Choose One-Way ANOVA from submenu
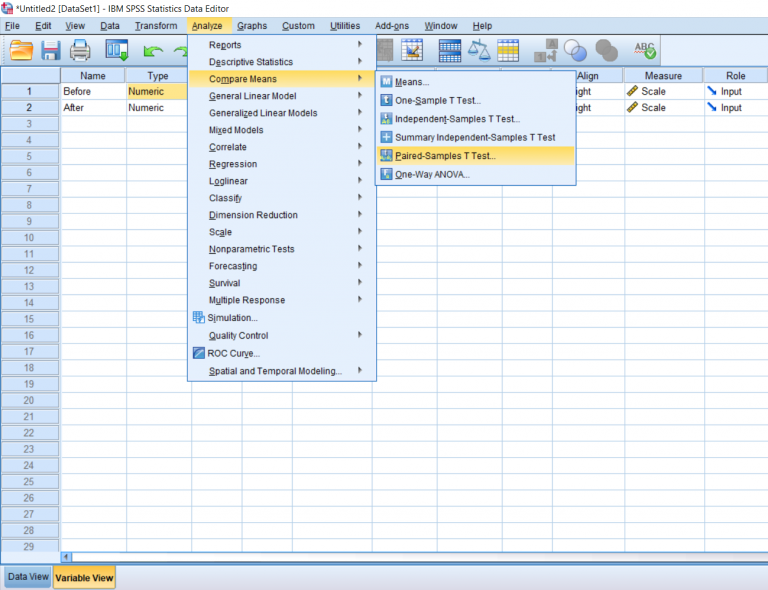Screen dimensions: 768x590 [476, 174]
